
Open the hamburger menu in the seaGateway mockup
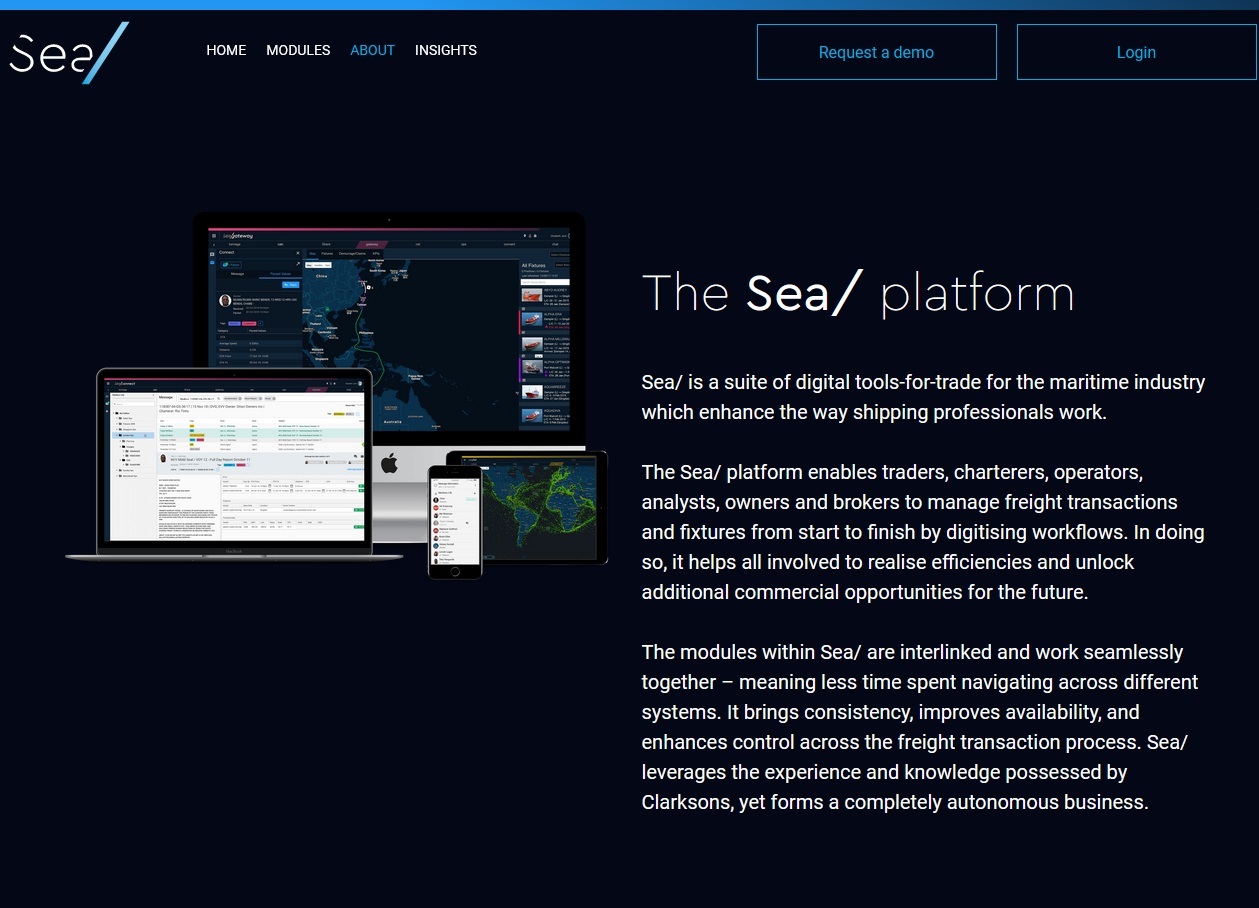click(213, 235)
